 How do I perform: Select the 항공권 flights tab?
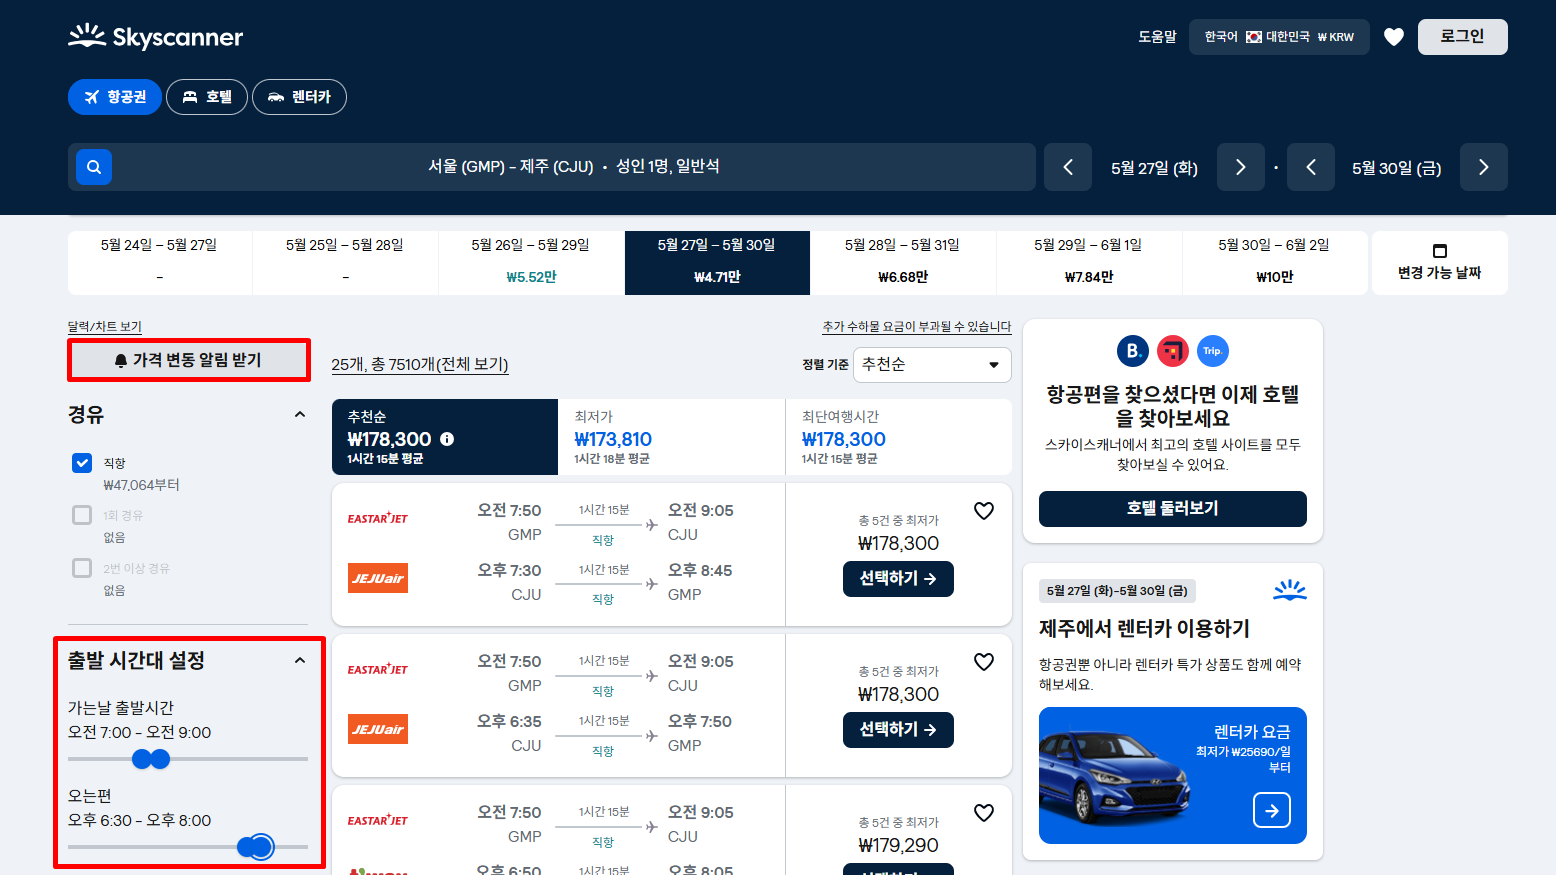pos(115,97)
